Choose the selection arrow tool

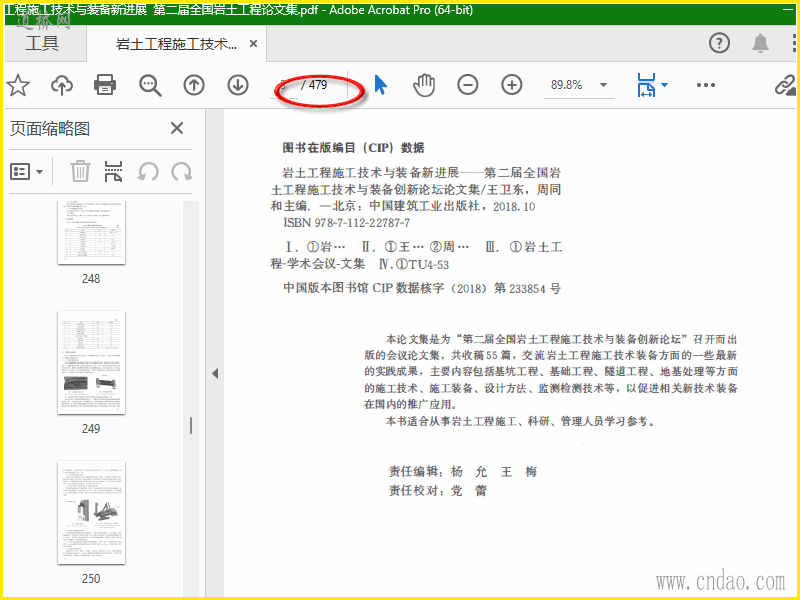coord(381,85)
